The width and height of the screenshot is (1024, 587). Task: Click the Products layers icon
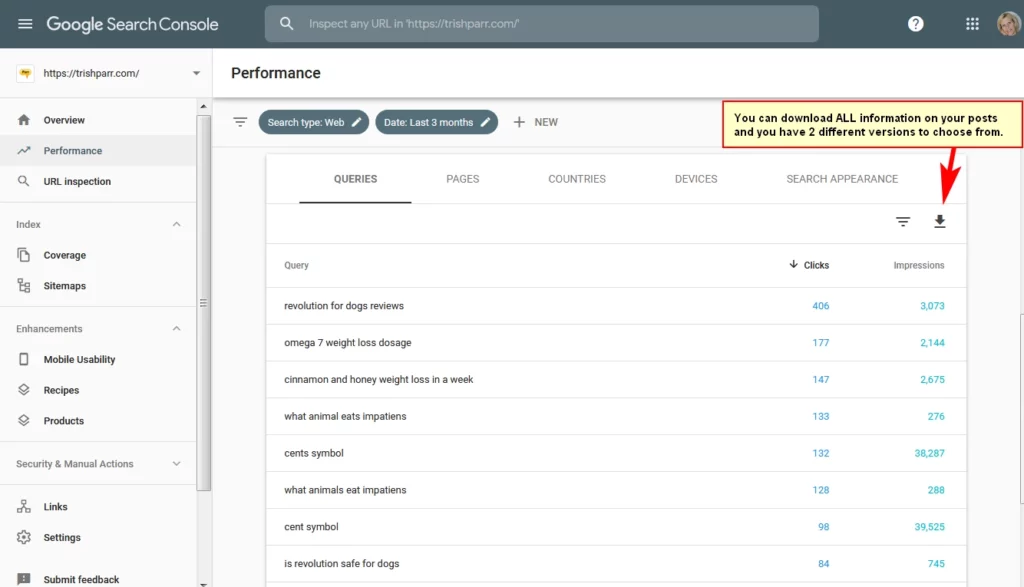point(24,420)
